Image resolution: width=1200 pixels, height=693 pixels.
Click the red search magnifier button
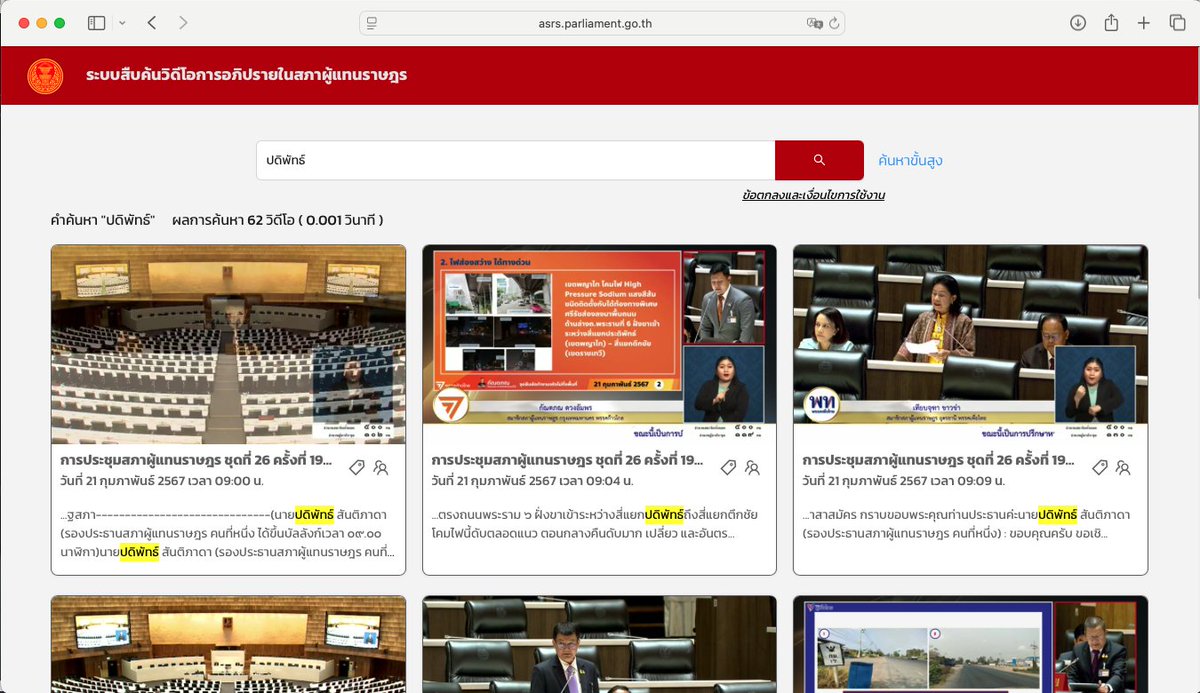(819, 160)
